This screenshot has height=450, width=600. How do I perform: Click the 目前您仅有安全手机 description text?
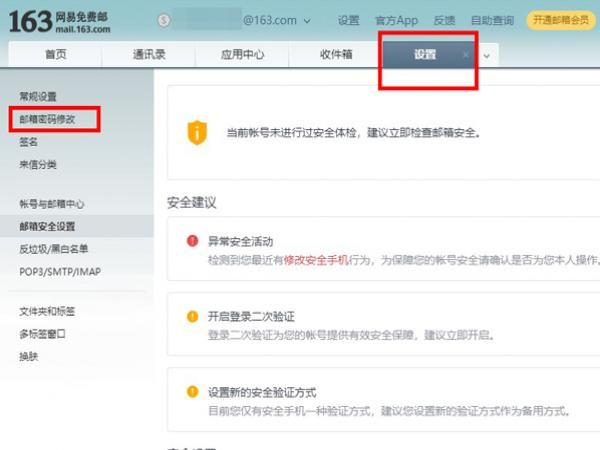point(389,411)
